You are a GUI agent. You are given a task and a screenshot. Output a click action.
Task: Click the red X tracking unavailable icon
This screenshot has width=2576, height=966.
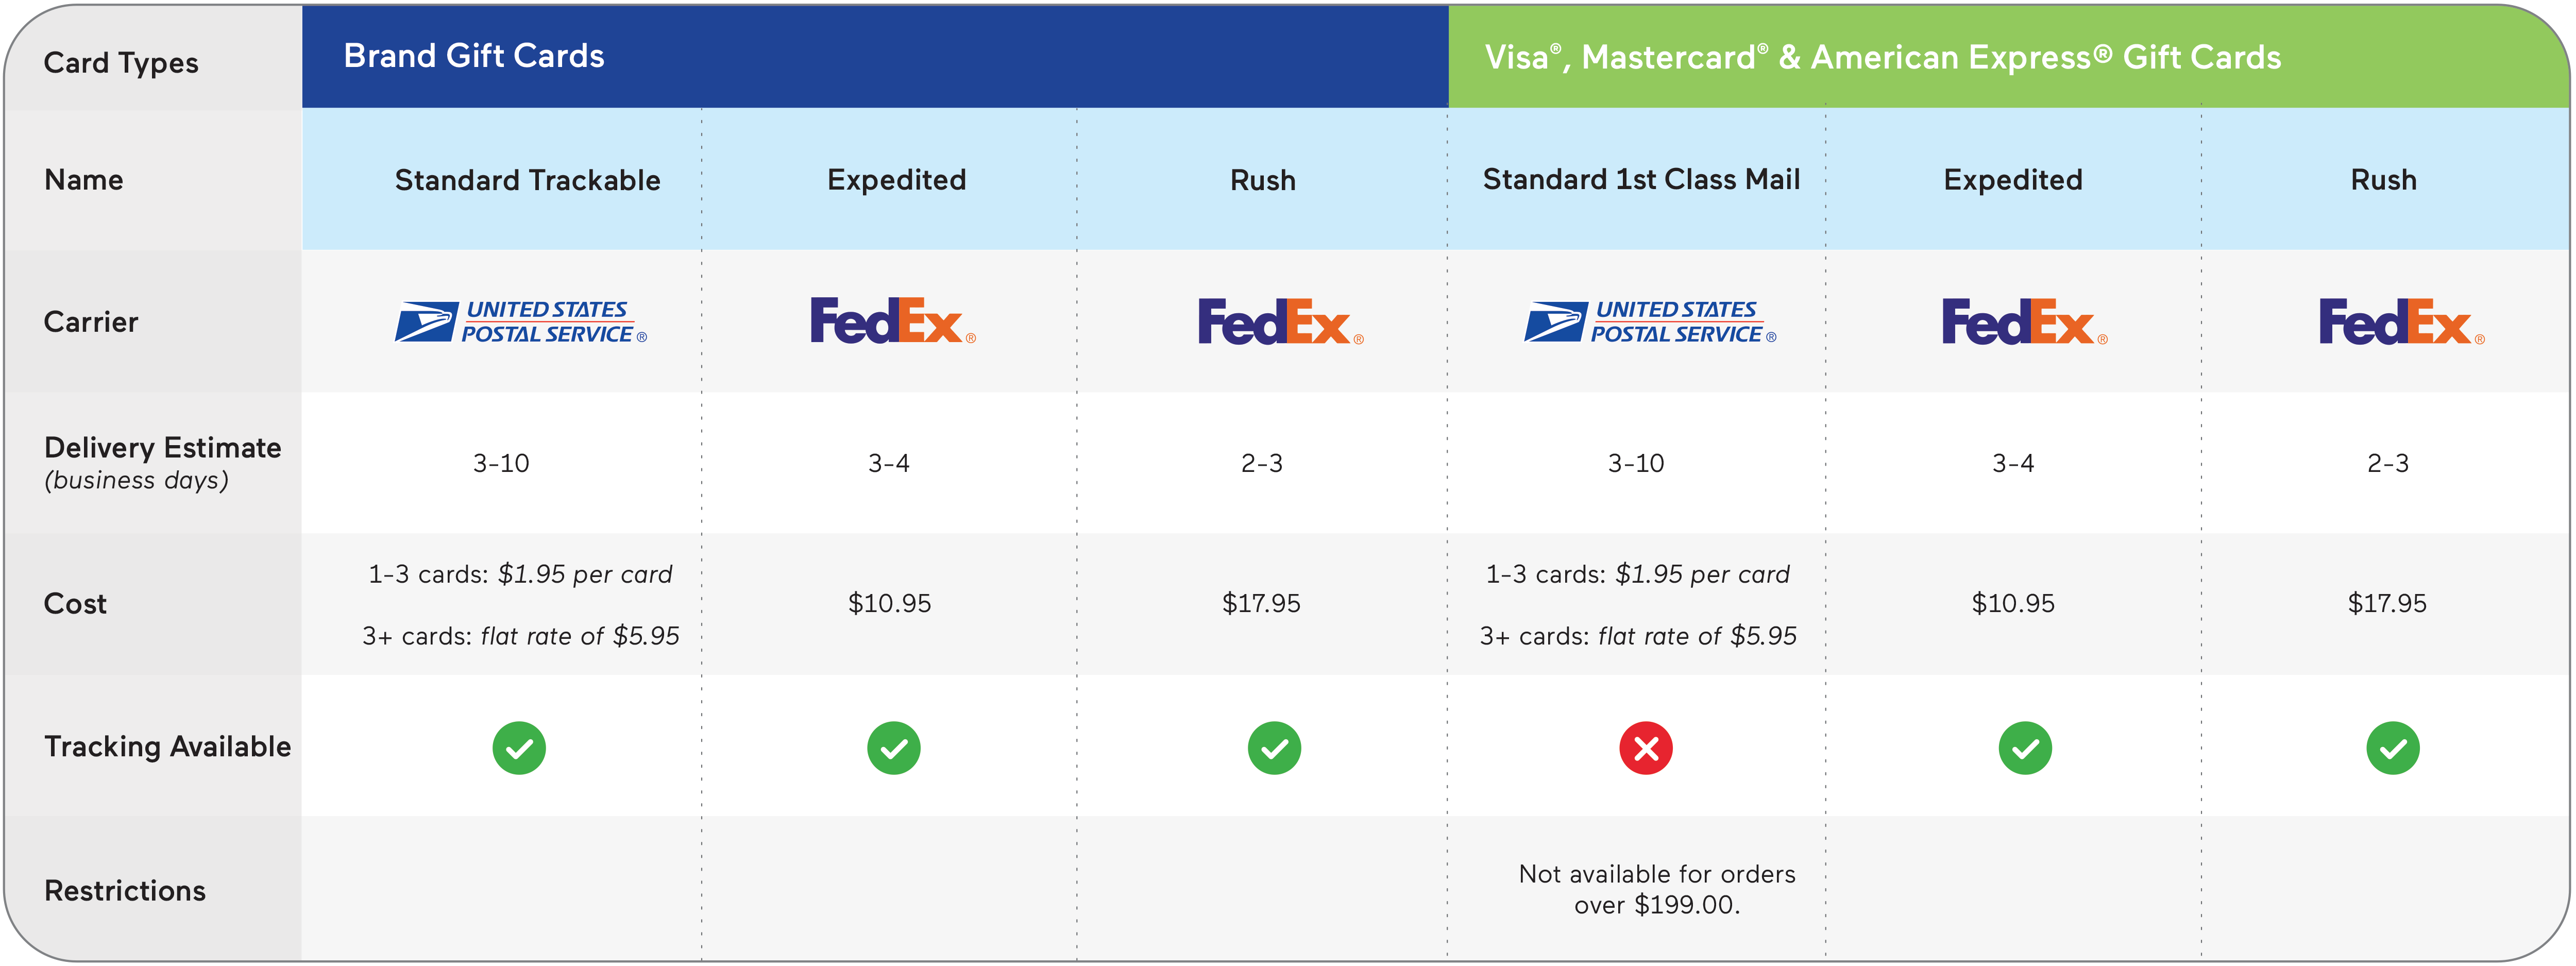pyautogui.click(x=1646, y=748)
